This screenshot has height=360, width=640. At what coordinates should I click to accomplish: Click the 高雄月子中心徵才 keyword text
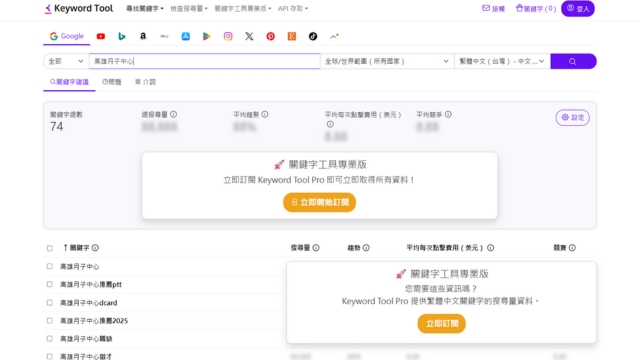(x=86, y=357)
